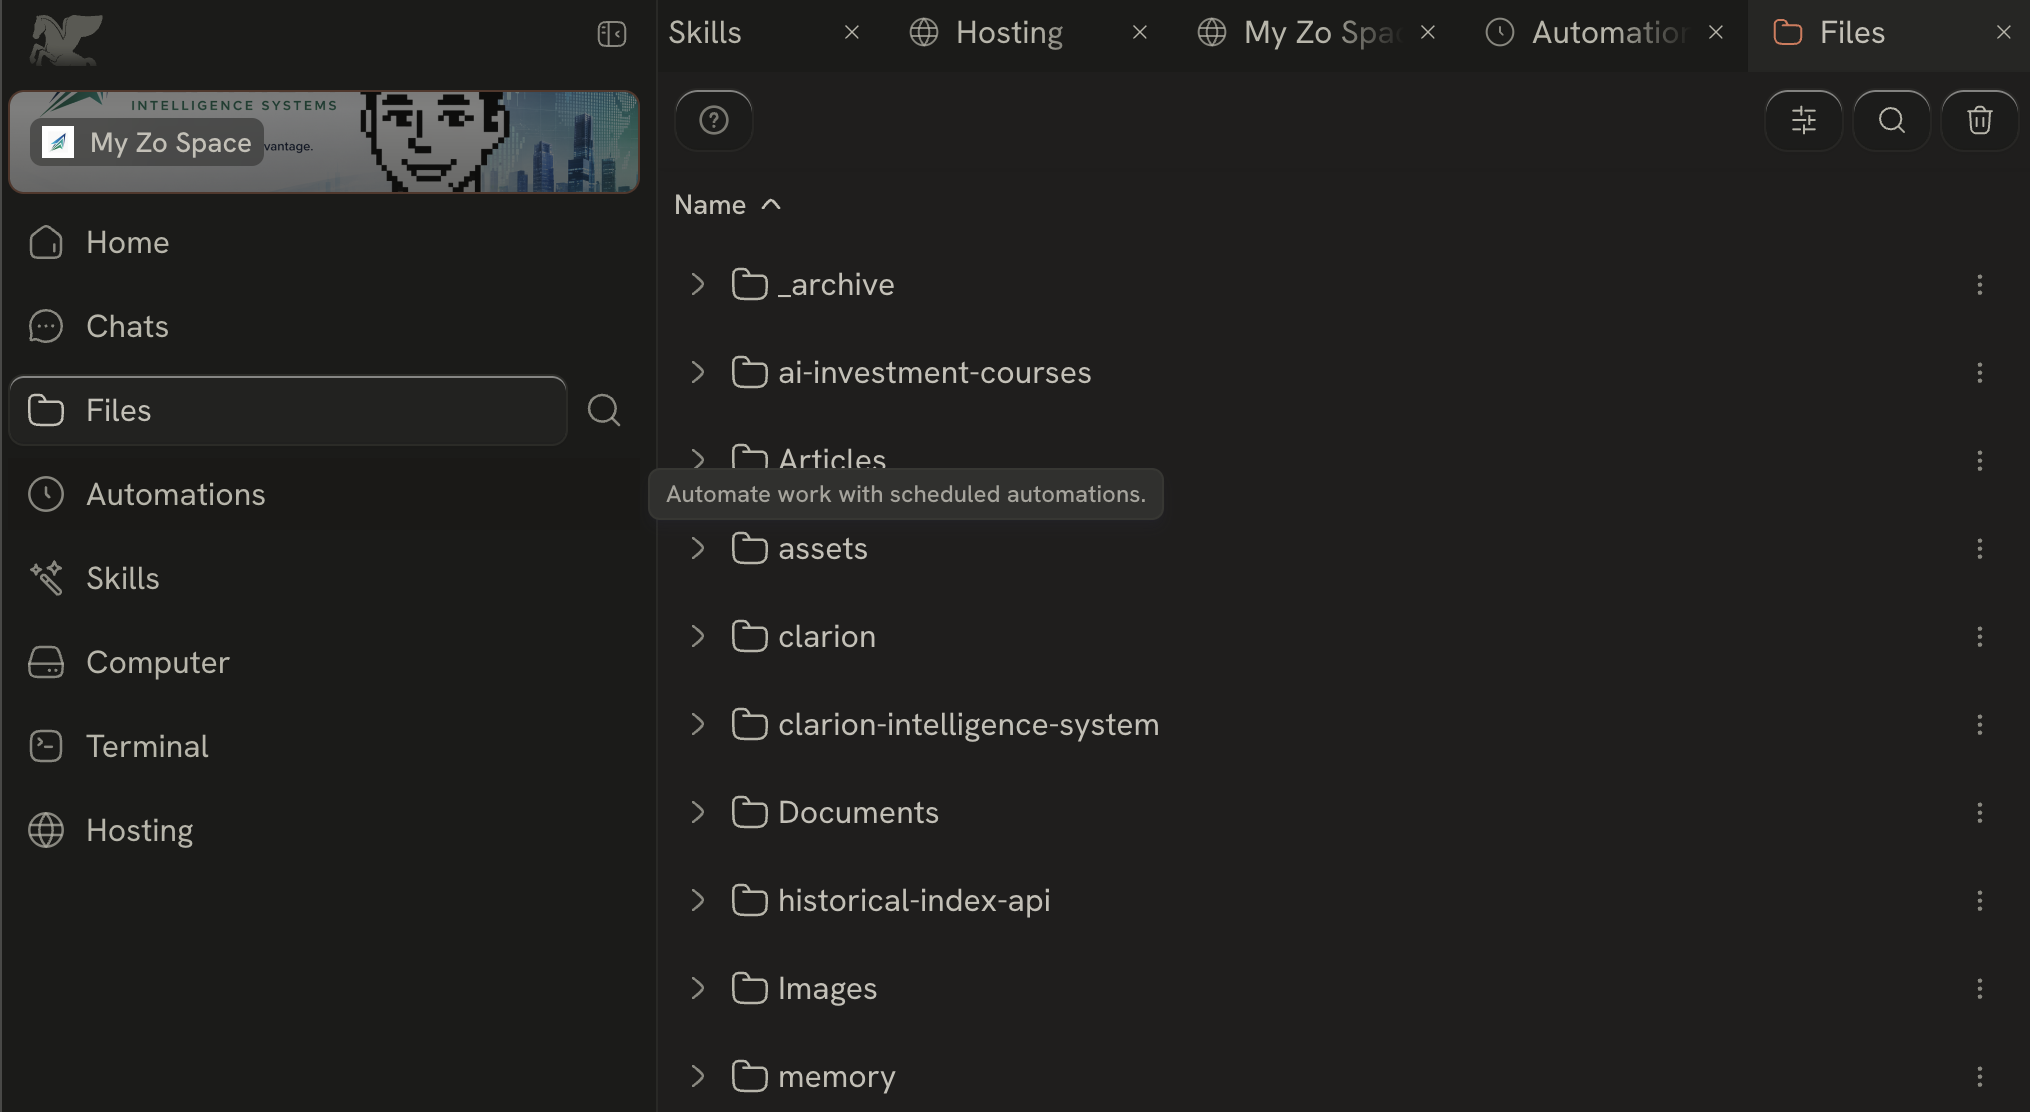This screenshot has height=1112, width=2030.
Task: Expand the clarion-intelligence-system folder
Action: pyautogui.click(x=698, y=725)
